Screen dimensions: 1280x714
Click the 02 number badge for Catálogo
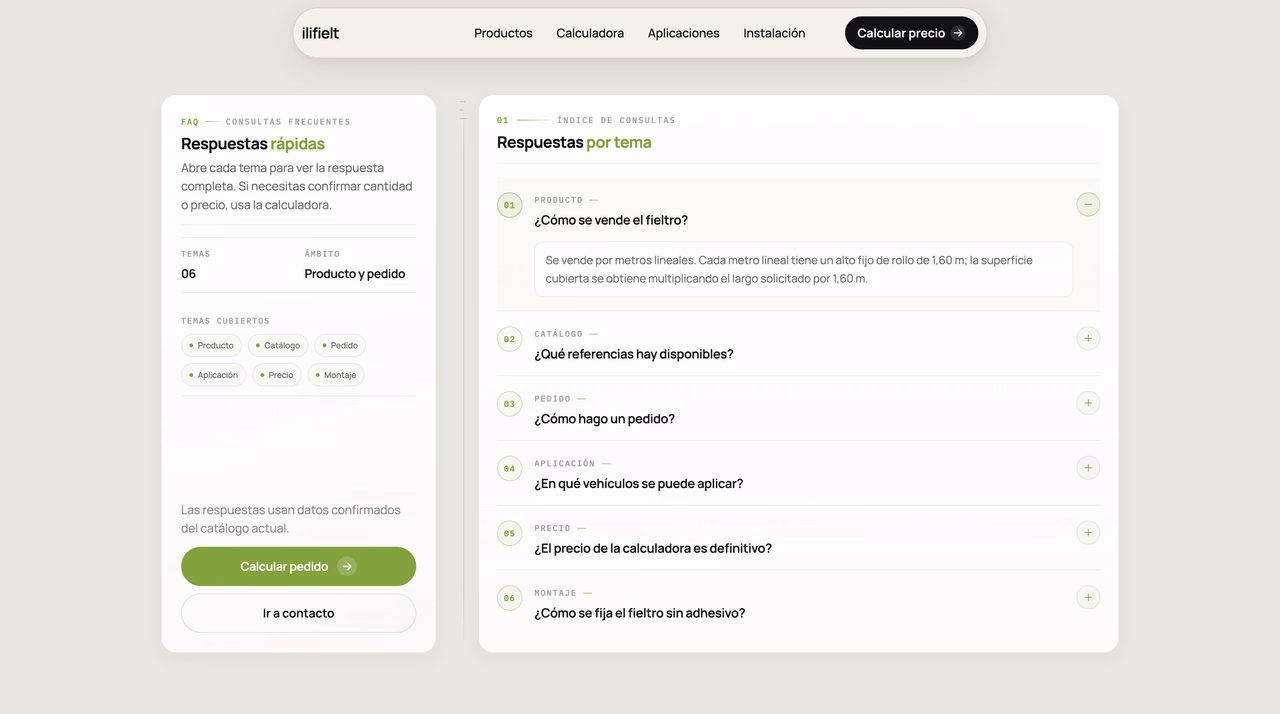510,339
